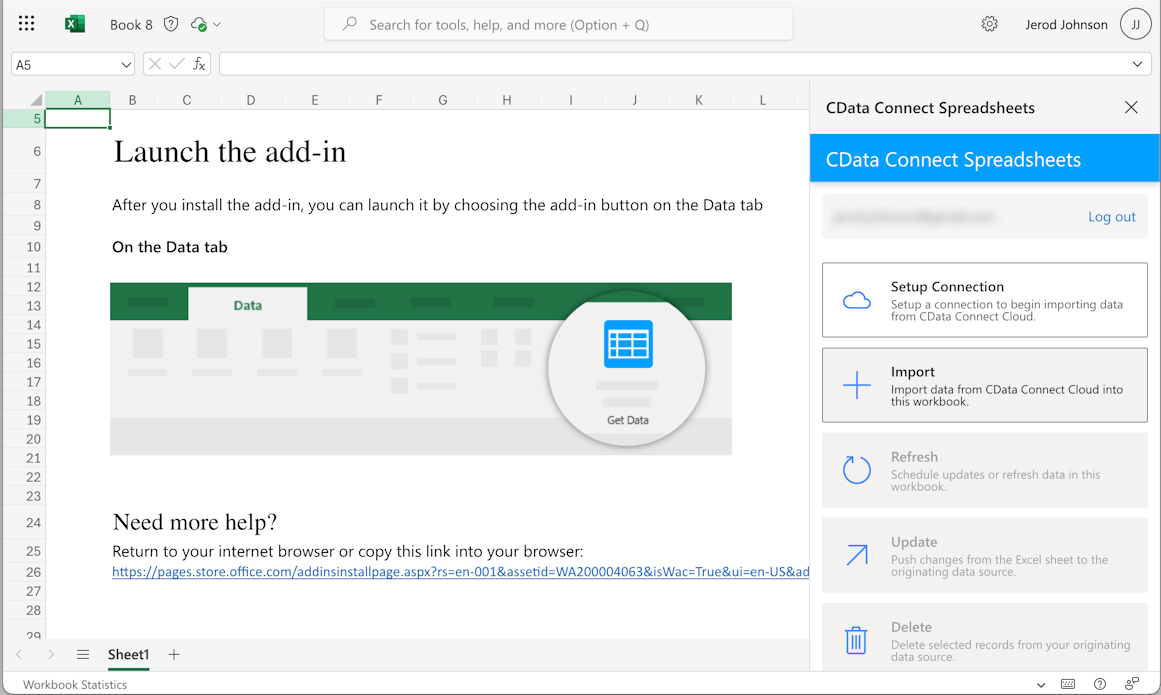Close the CData Connect Spreadsheets pane
This screenshot has height=695, width=1161.
pyautogui.click(x=1131, y=107)
